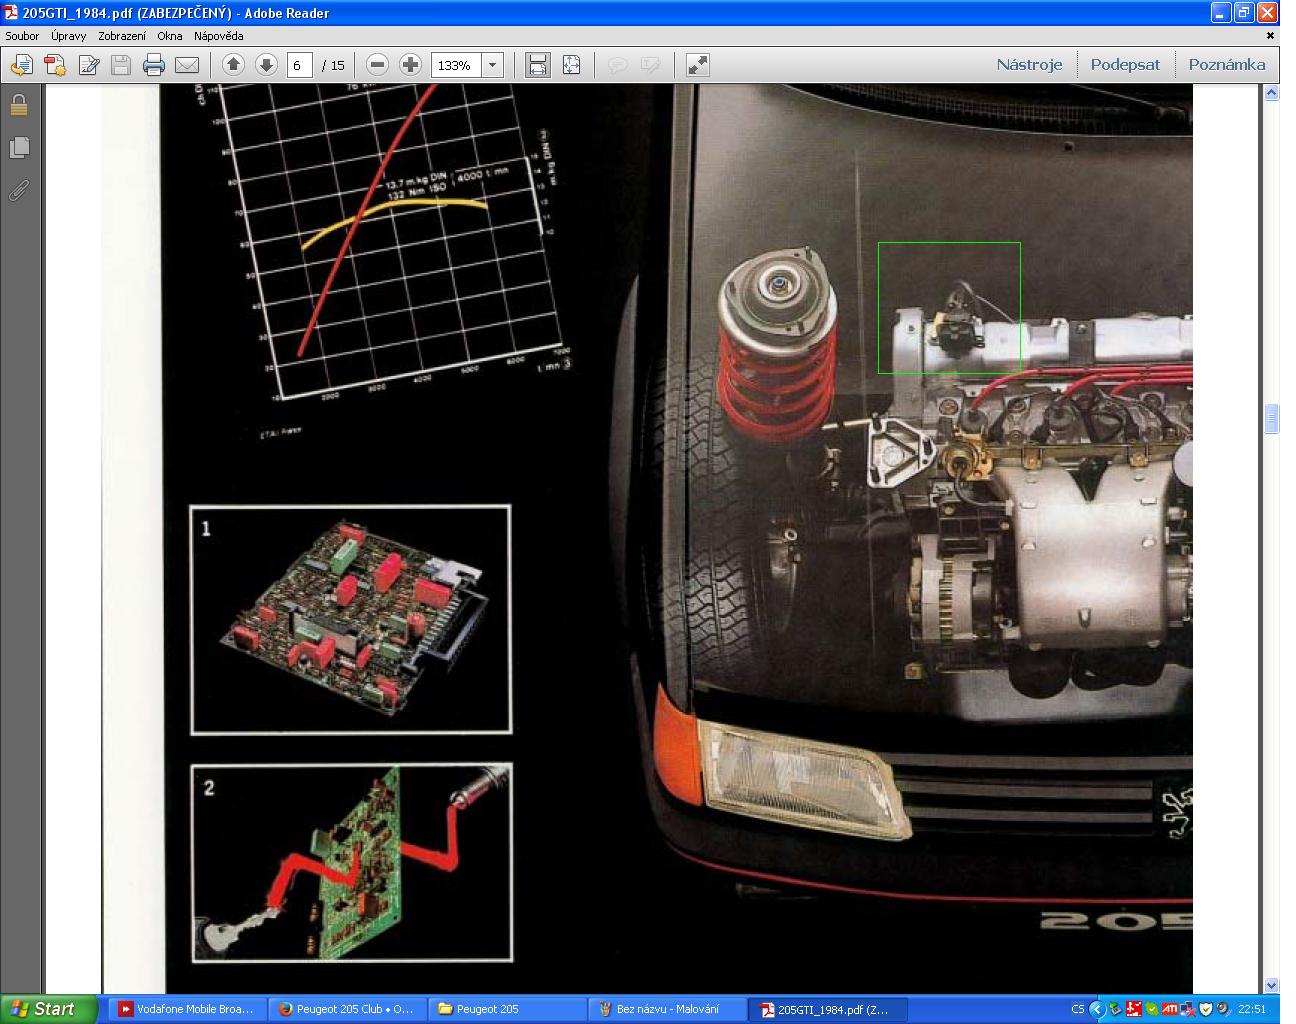Click the Print document icon
Viewport: 1296px width, 1024px height.
(x=153, y=66)
